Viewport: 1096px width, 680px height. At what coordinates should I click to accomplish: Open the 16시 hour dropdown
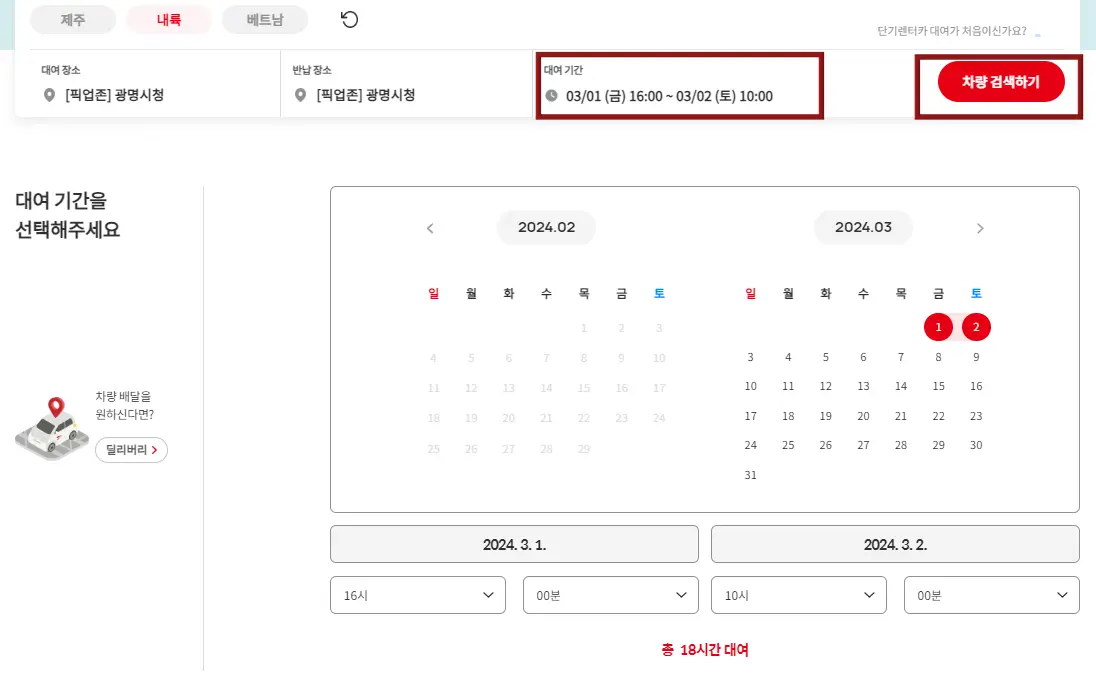[418, 595]
